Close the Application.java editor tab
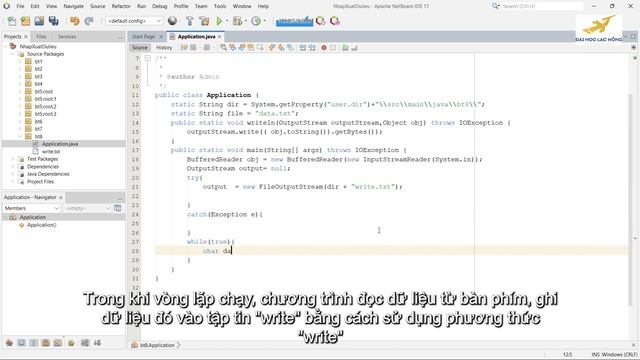Screen dimensions: 640x360 220,37
